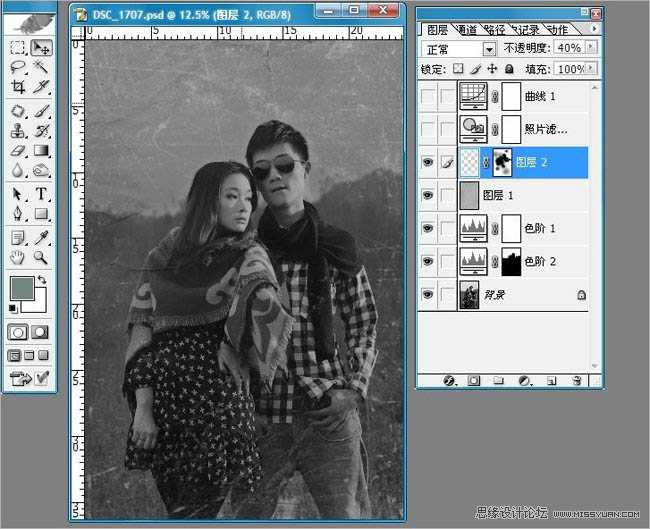Open the foreground color picker
This screenshot has height=529, width=650.
click(22, 288)
